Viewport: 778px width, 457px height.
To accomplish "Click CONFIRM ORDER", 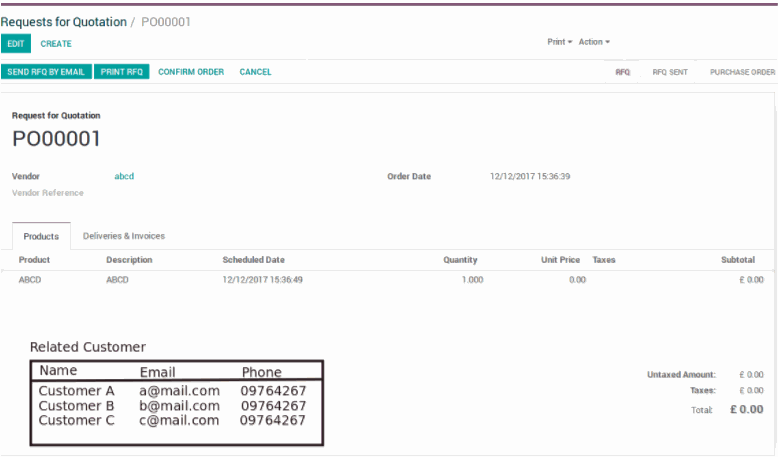I will tap(191, 72).
